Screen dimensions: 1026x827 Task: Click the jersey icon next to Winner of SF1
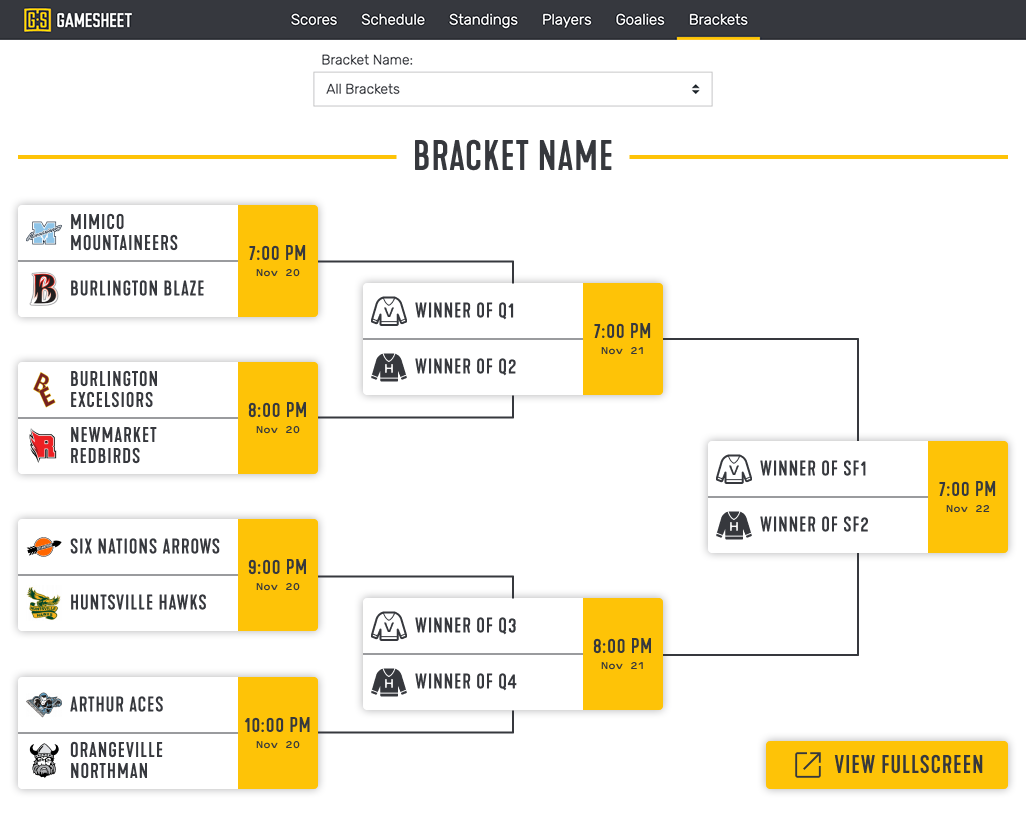(734, 468)
